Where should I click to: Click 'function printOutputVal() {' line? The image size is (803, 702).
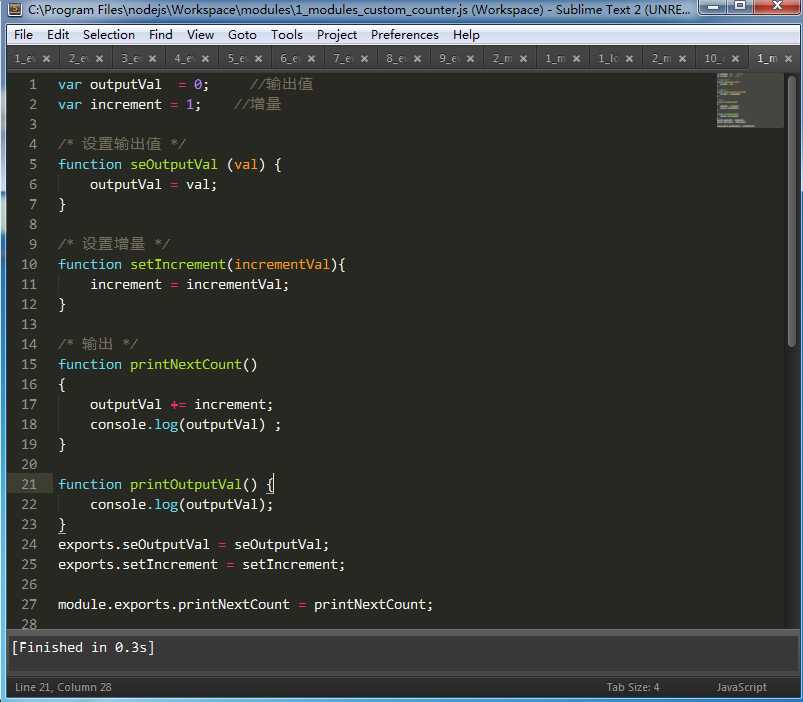click(x=166, y=484)
